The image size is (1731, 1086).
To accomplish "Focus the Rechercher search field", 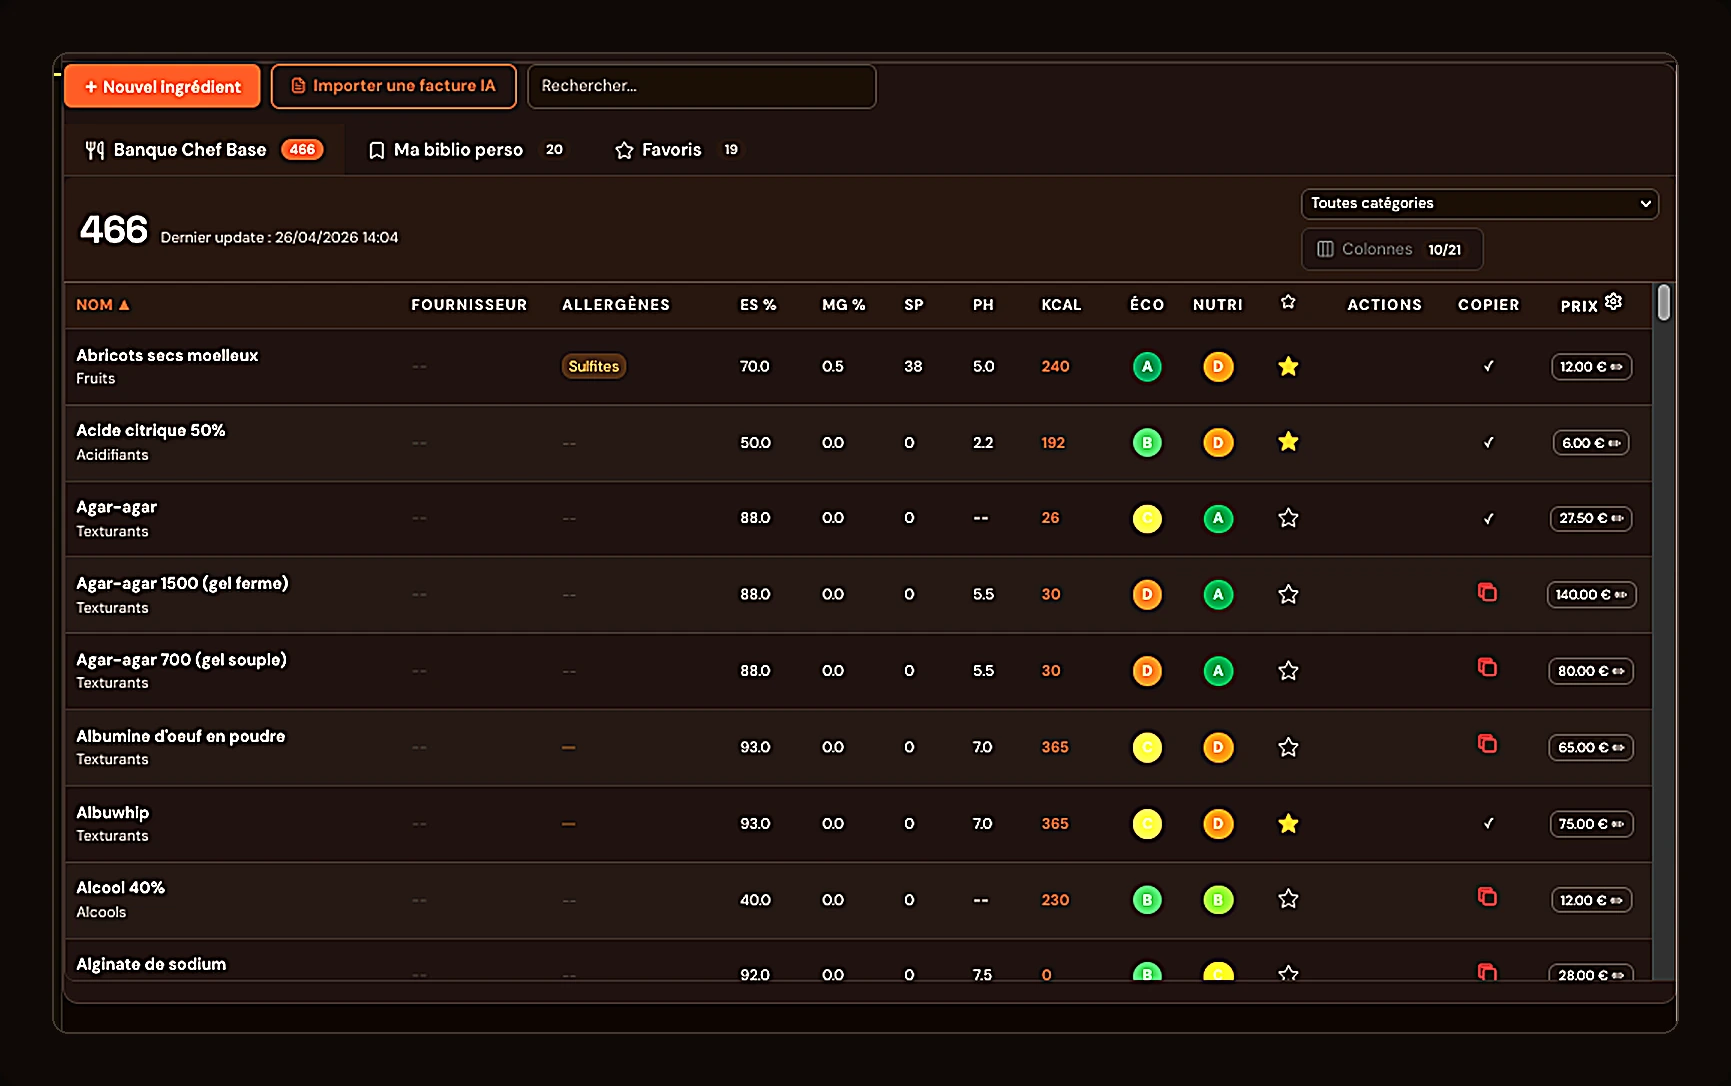I will click(701, 86).
